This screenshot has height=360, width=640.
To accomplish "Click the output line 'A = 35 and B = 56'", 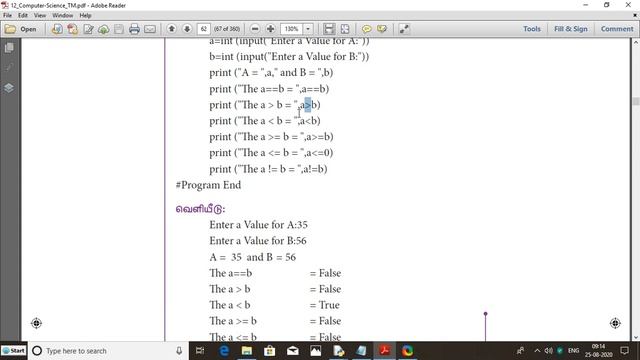I will (253, 257).
